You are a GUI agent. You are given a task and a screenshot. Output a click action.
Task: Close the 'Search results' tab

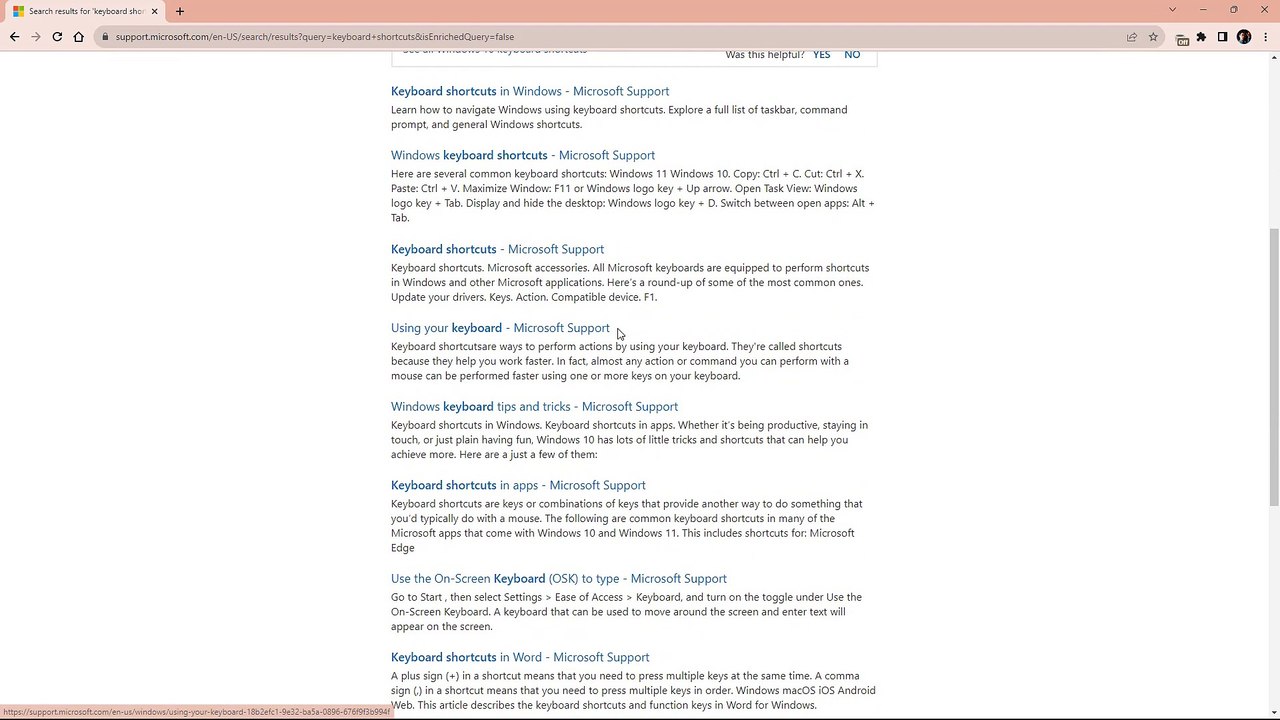click(155, 11)
